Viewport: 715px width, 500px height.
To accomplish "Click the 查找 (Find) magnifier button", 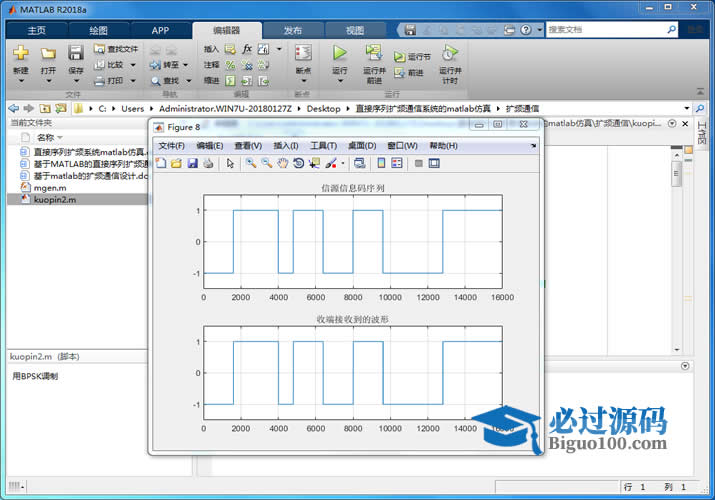I will (x=165, y=81).
